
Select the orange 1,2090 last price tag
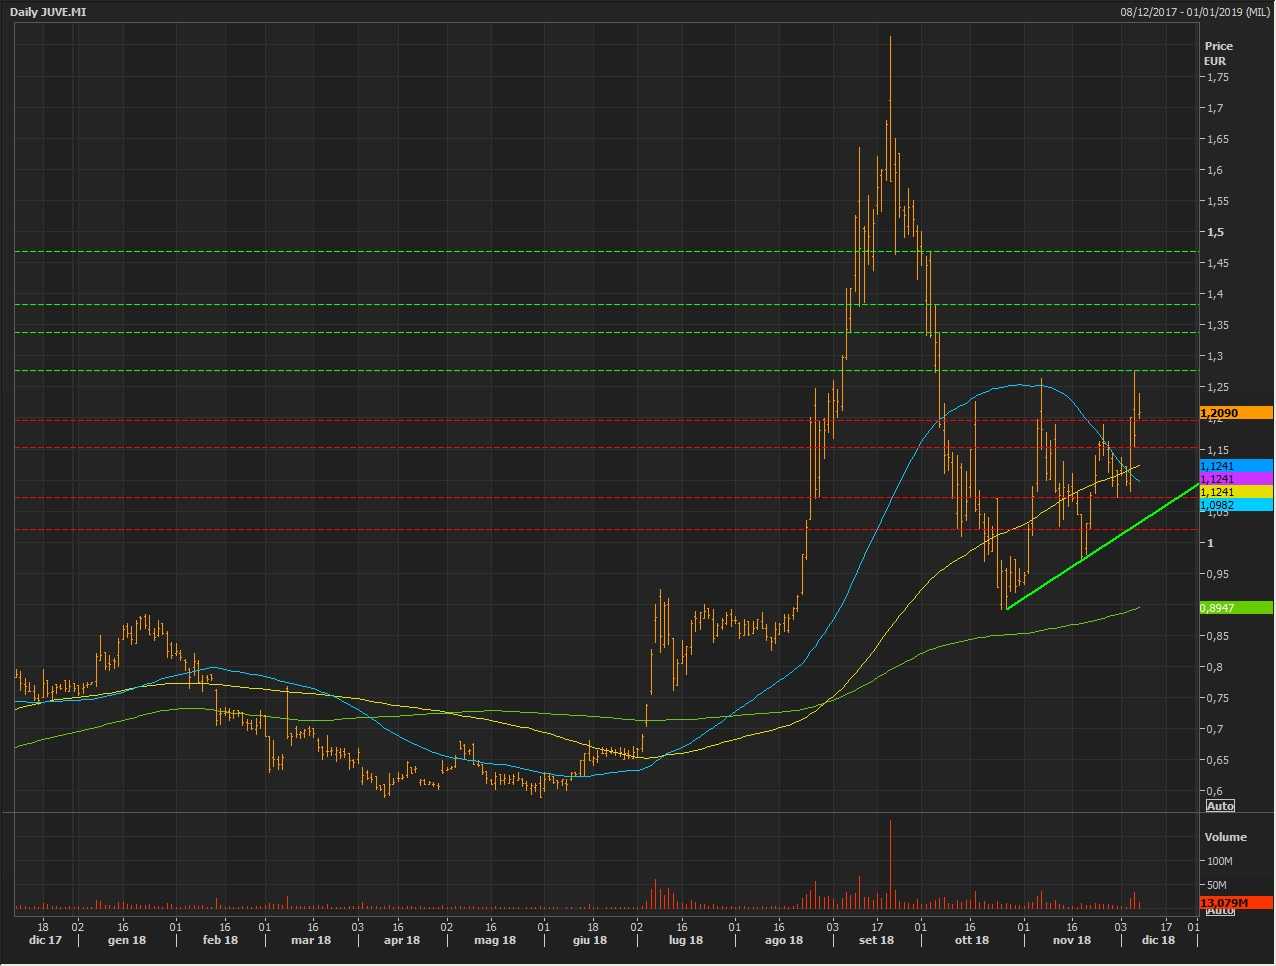(1236, 413)
